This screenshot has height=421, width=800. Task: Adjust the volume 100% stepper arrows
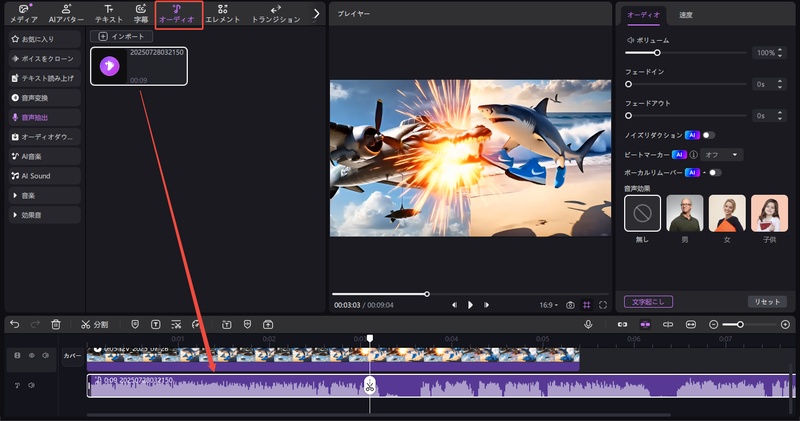(780, 53)
